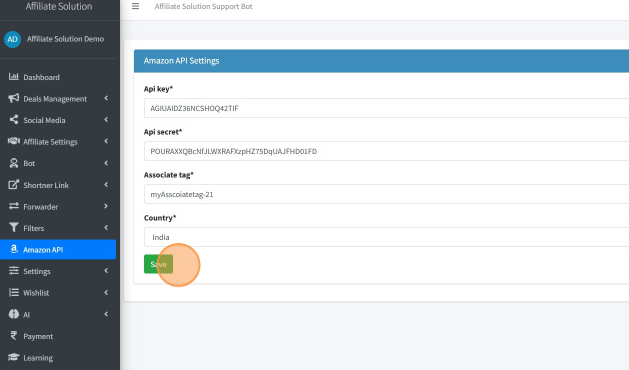Open Payment menu item

coord(58,336)
